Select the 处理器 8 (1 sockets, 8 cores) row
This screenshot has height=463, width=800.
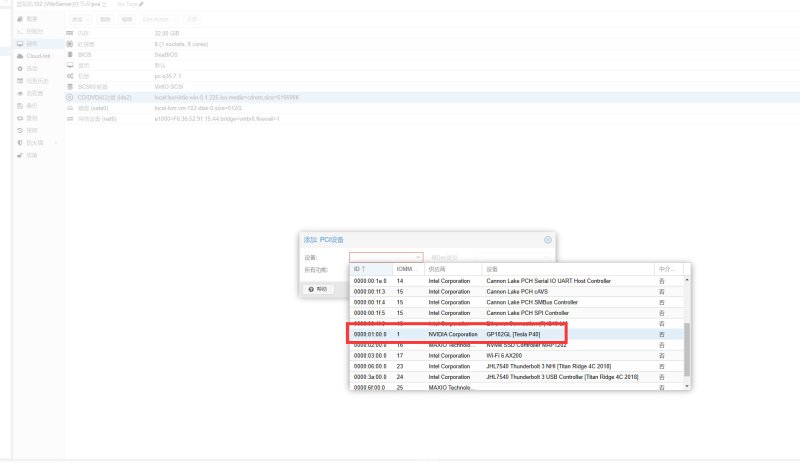tap(432, 44)
